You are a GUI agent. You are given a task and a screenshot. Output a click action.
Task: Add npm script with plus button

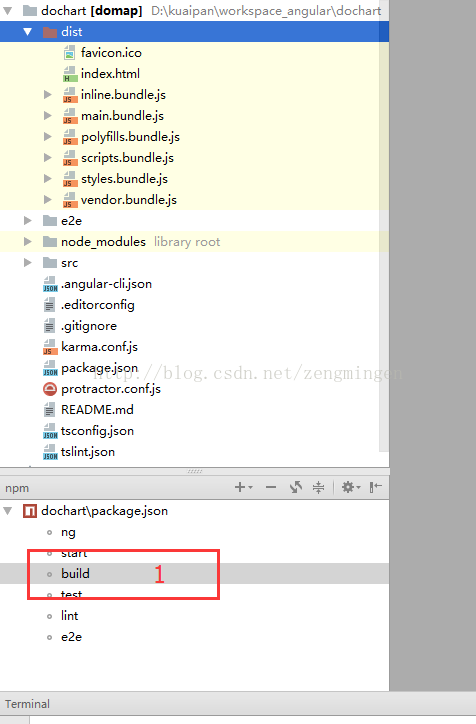tap(243, 487)
